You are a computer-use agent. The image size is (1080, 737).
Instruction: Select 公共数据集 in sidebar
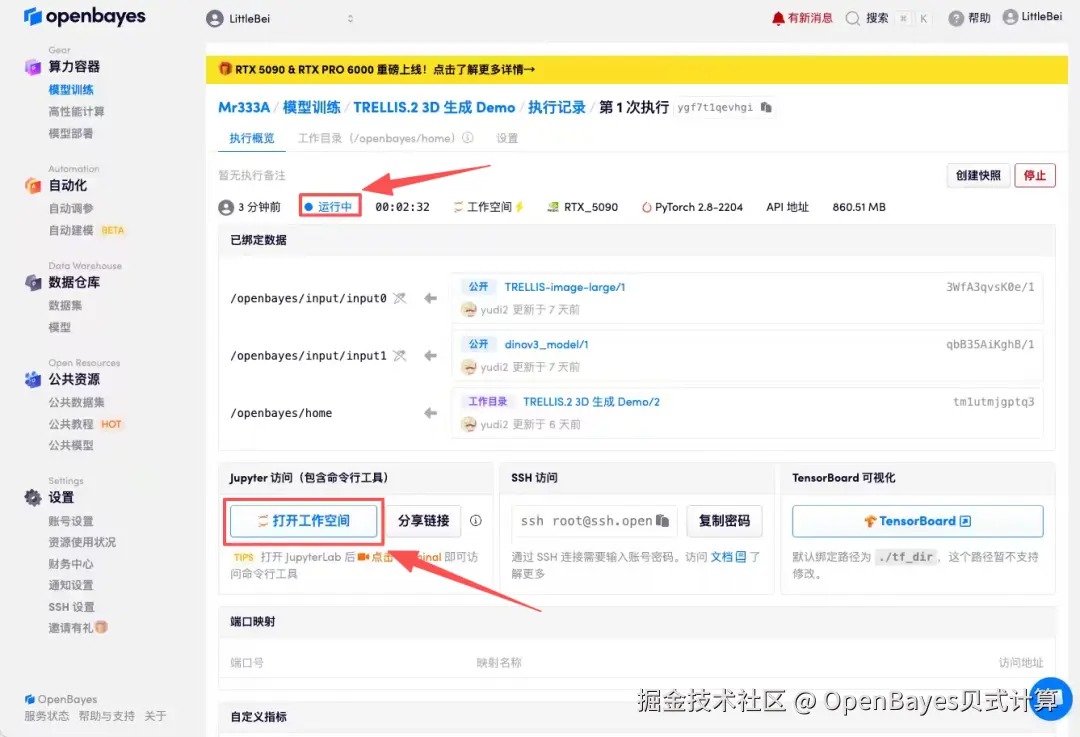pyautogui.click(x=76, y=402)
